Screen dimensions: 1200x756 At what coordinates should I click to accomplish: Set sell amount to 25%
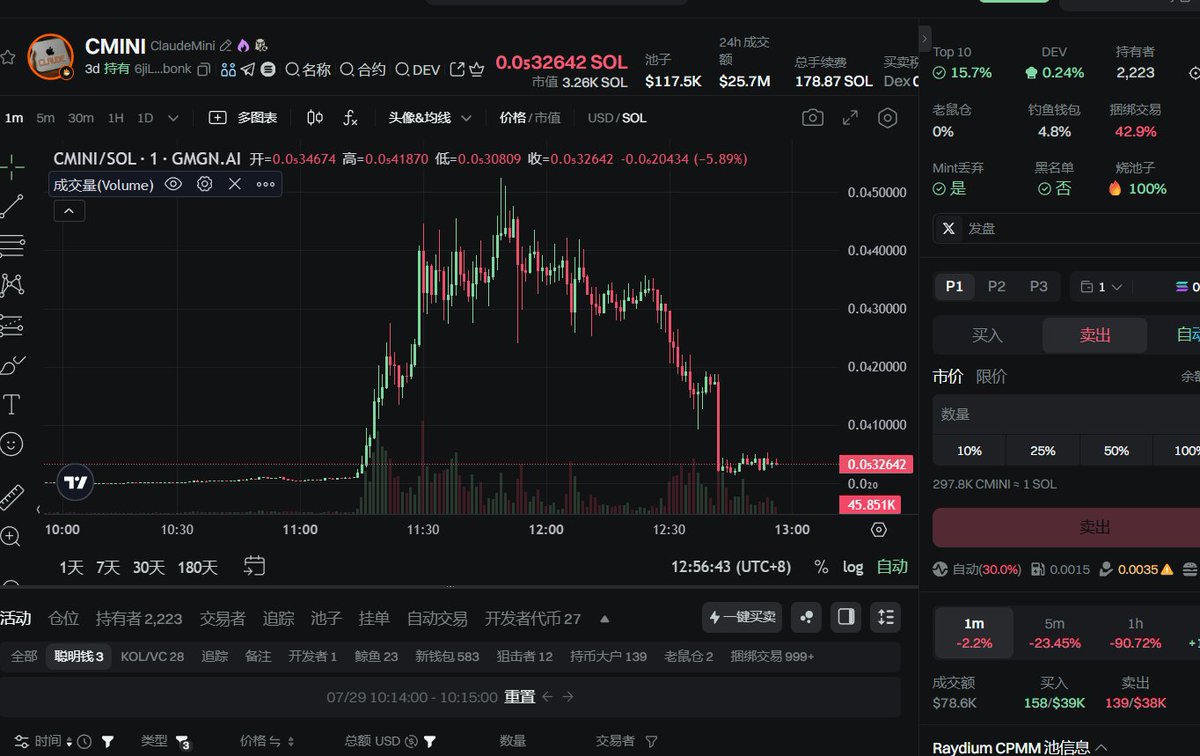tap(1043, 450)
